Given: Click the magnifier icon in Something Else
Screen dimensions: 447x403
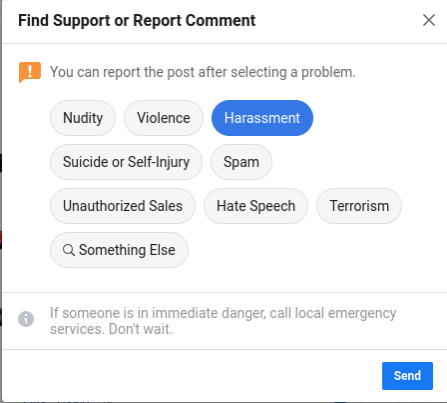Looking at the screenshot, I should click(x=69, y=250).
